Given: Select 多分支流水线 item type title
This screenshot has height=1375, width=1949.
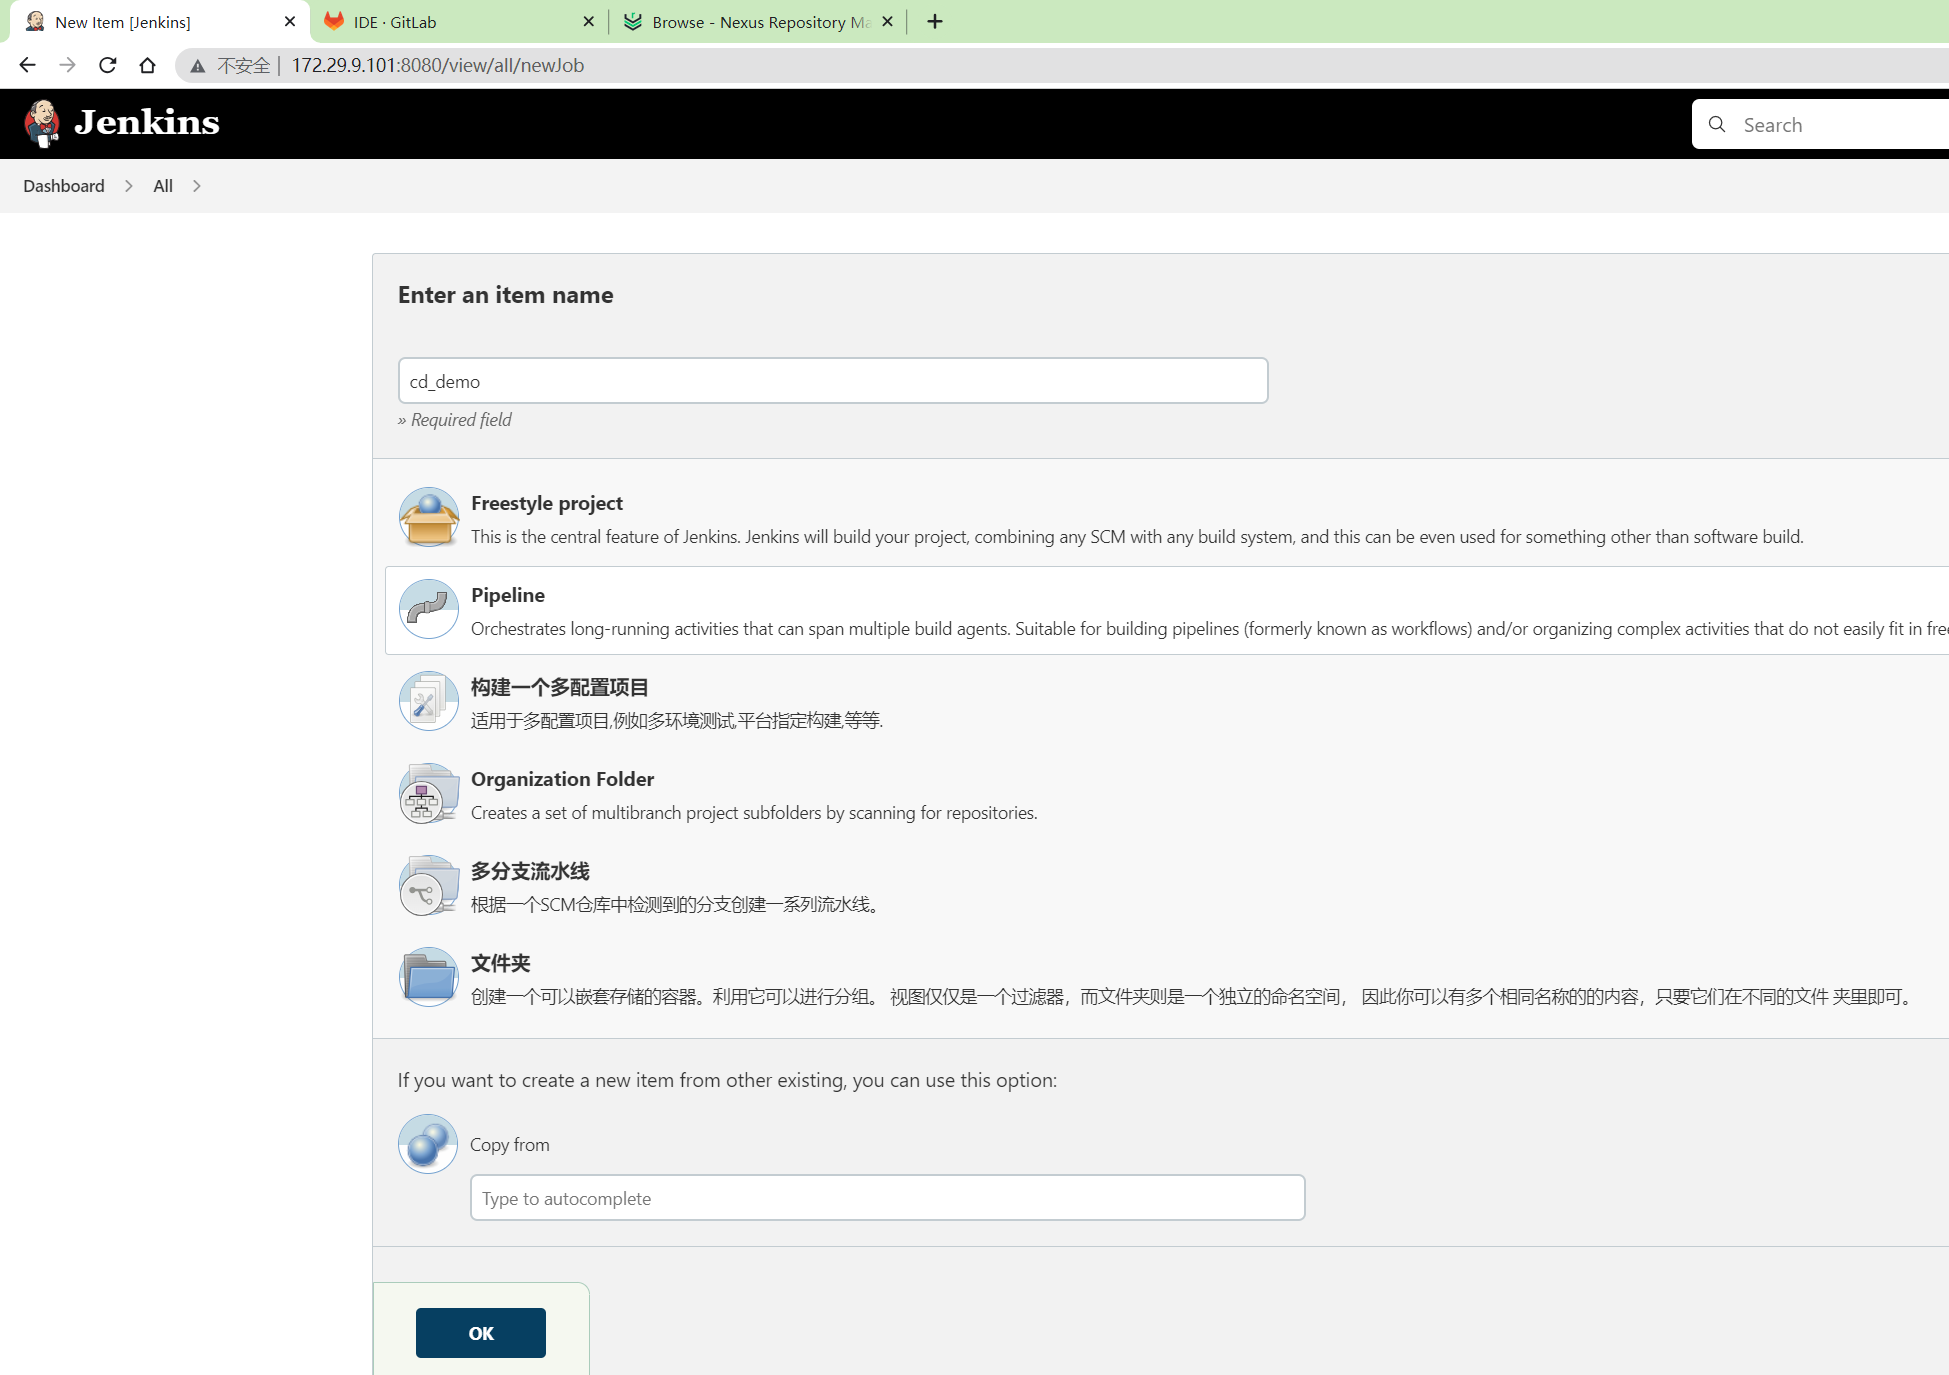Looking at the screenshot, I should [530, 871].
